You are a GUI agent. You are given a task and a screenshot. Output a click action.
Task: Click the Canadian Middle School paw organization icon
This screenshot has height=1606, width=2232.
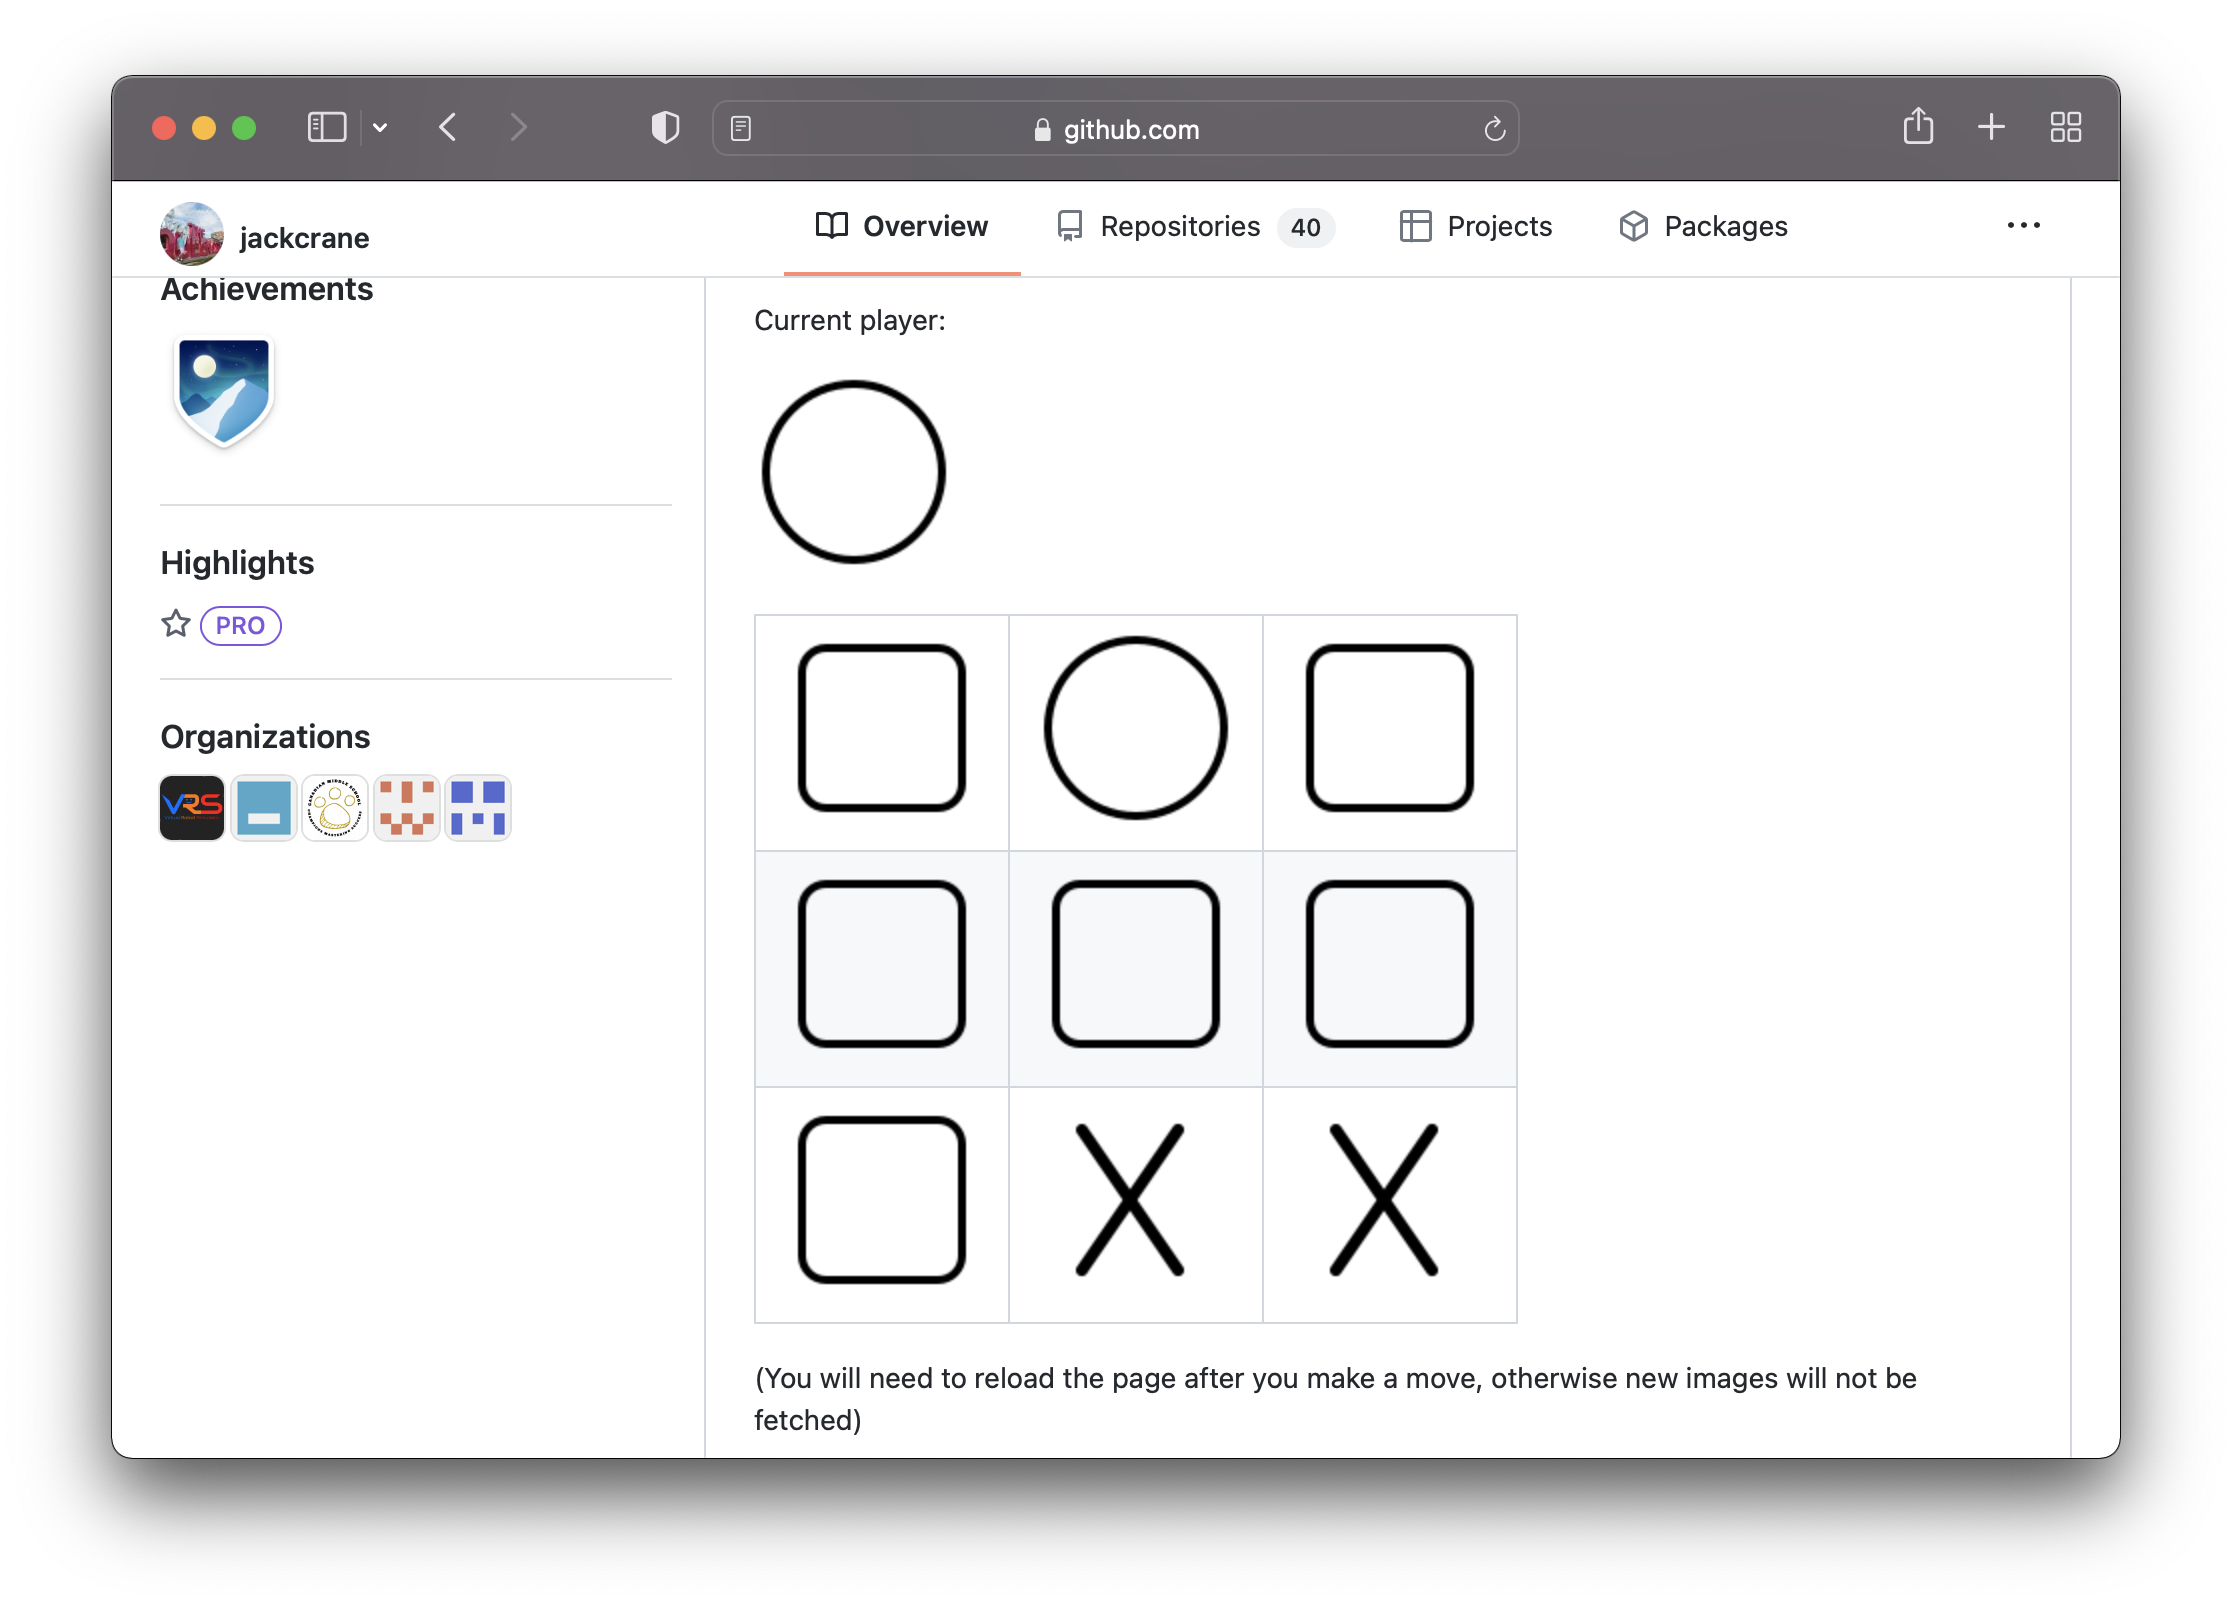pos(334,807)
